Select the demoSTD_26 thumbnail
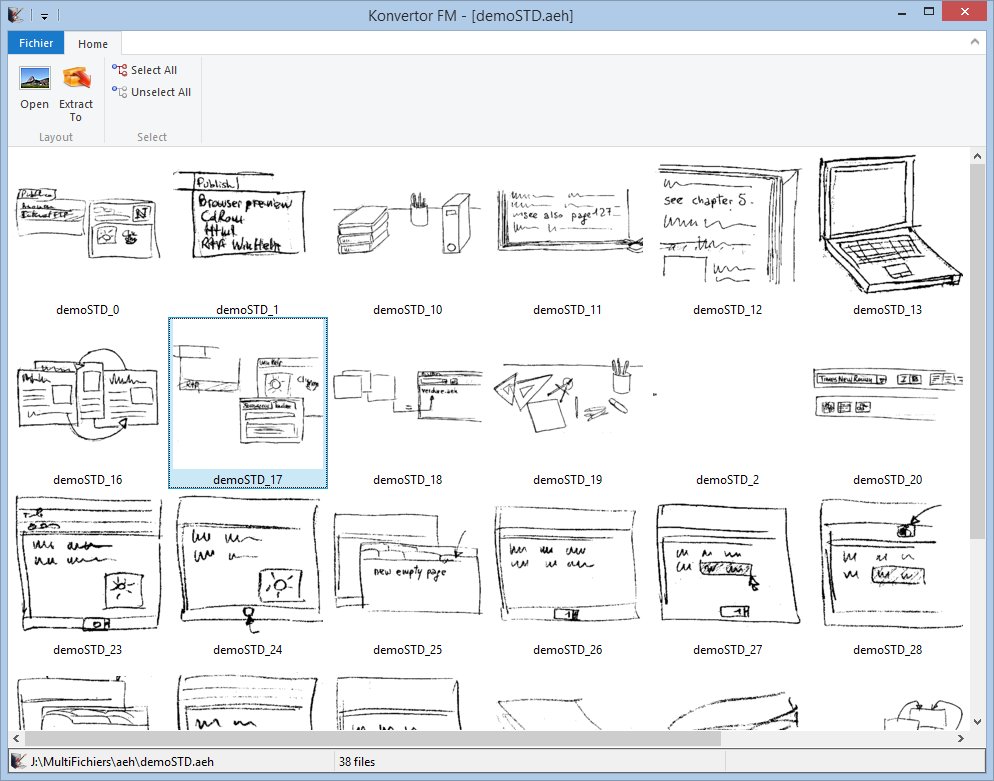 tap(568, 564)
